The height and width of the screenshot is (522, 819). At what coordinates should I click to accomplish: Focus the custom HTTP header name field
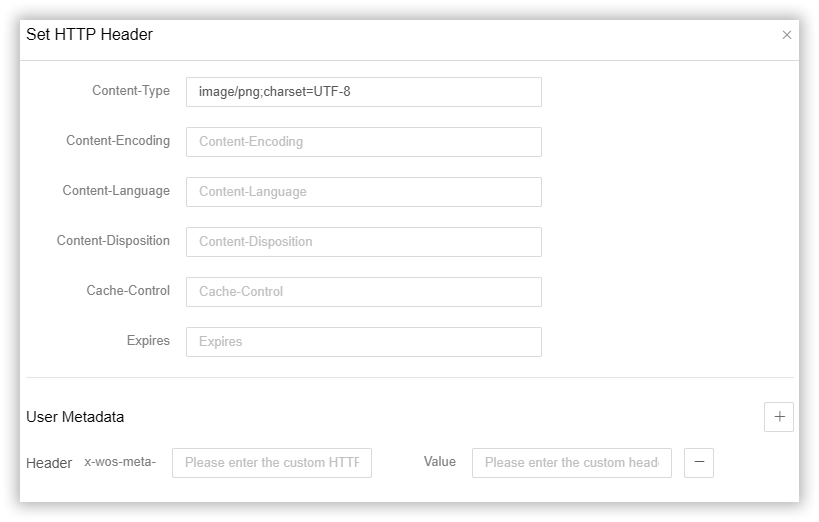click(x=271, y=463)
